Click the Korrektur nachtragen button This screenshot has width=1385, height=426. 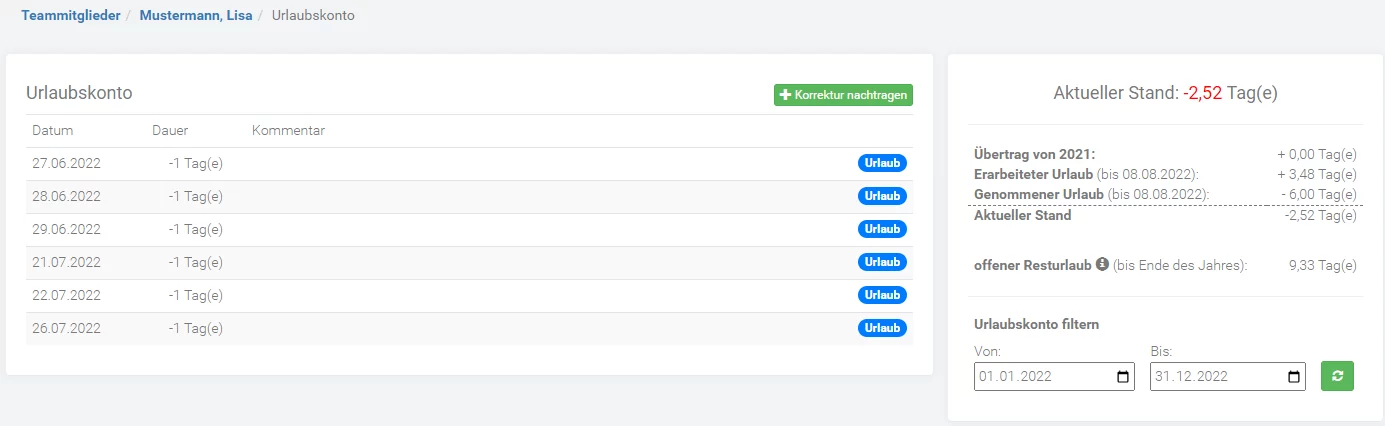(x=843, y=95)
